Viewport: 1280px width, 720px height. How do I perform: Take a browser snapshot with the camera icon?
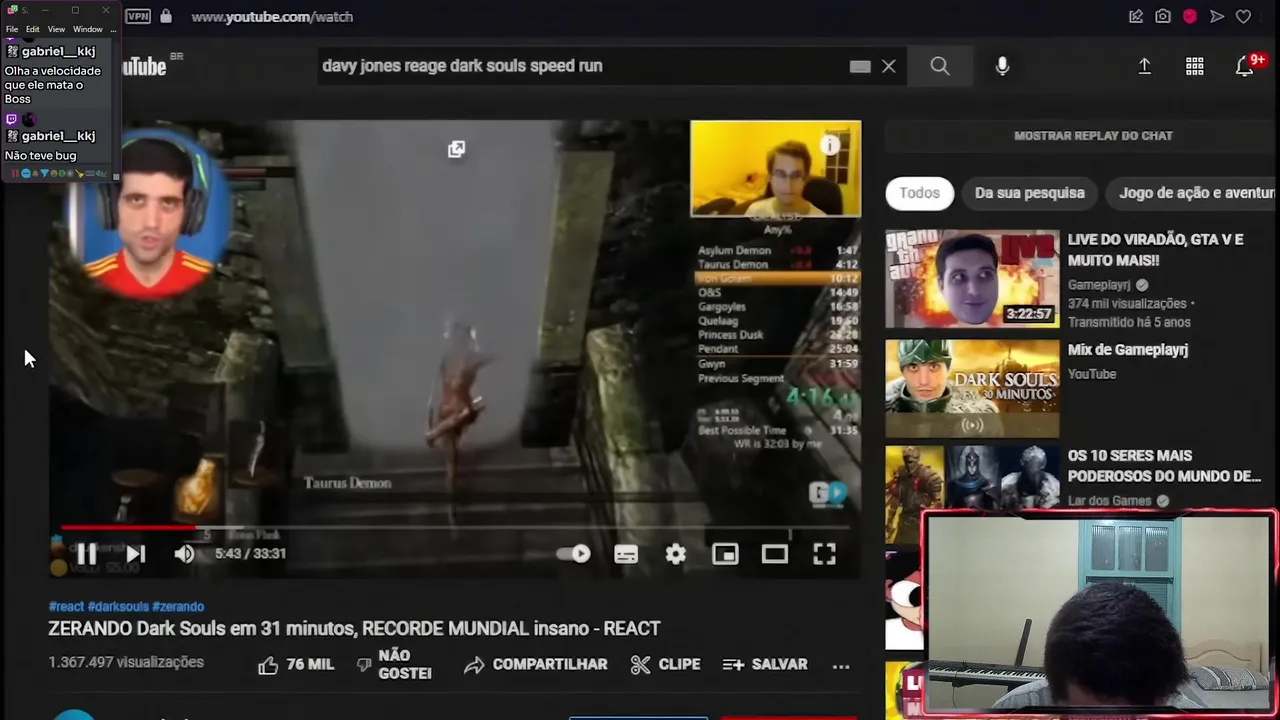pyautogui.click(x=1163, y=16)
